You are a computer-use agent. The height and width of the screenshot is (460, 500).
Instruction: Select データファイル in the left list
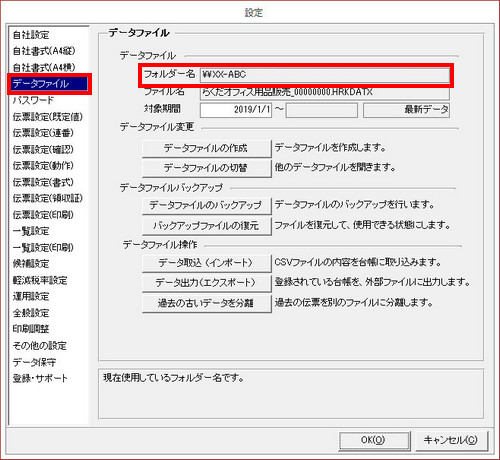click(x=49, y=84)
